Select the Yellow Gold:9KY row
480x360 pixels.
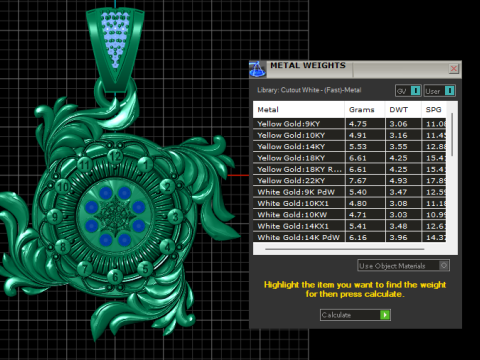tap(349, 124)
